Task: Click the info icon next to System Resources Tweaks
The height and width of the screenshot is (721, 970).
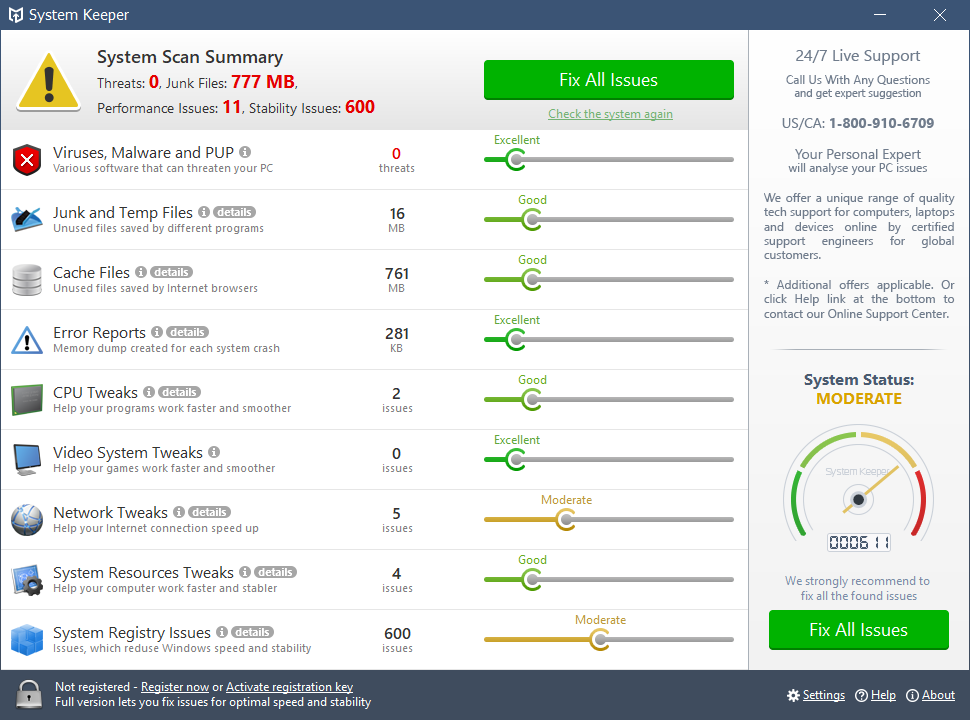Action: pyautogui.click(x=245, y=572)
